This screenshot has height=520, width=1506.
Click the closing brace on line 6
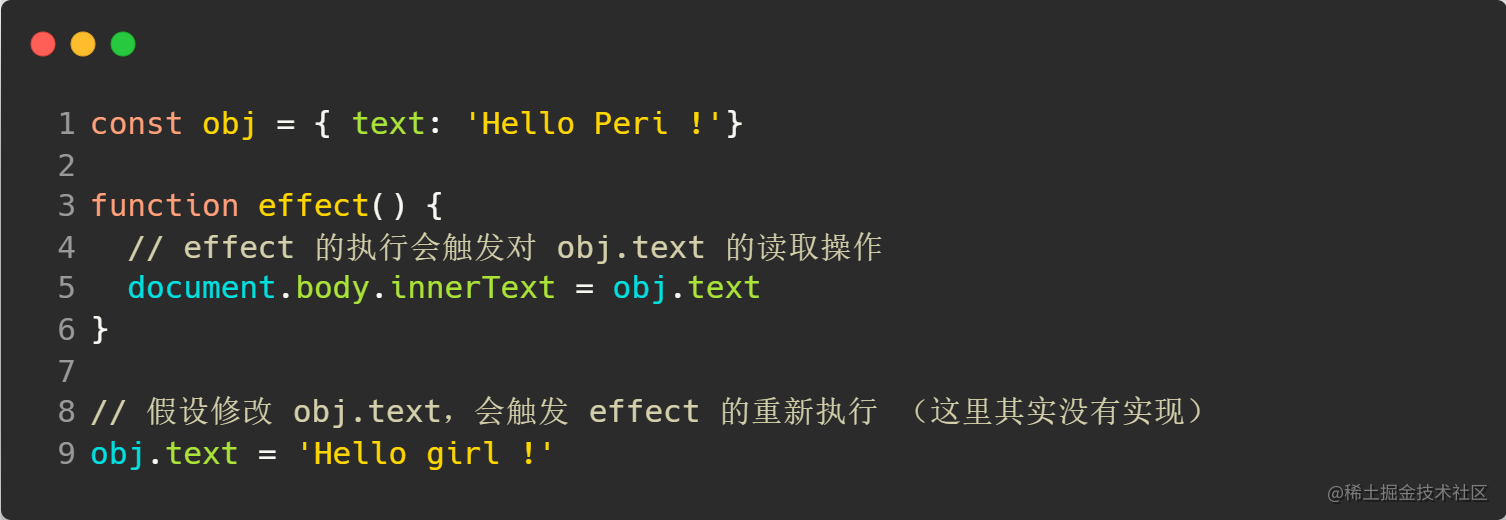99,330
